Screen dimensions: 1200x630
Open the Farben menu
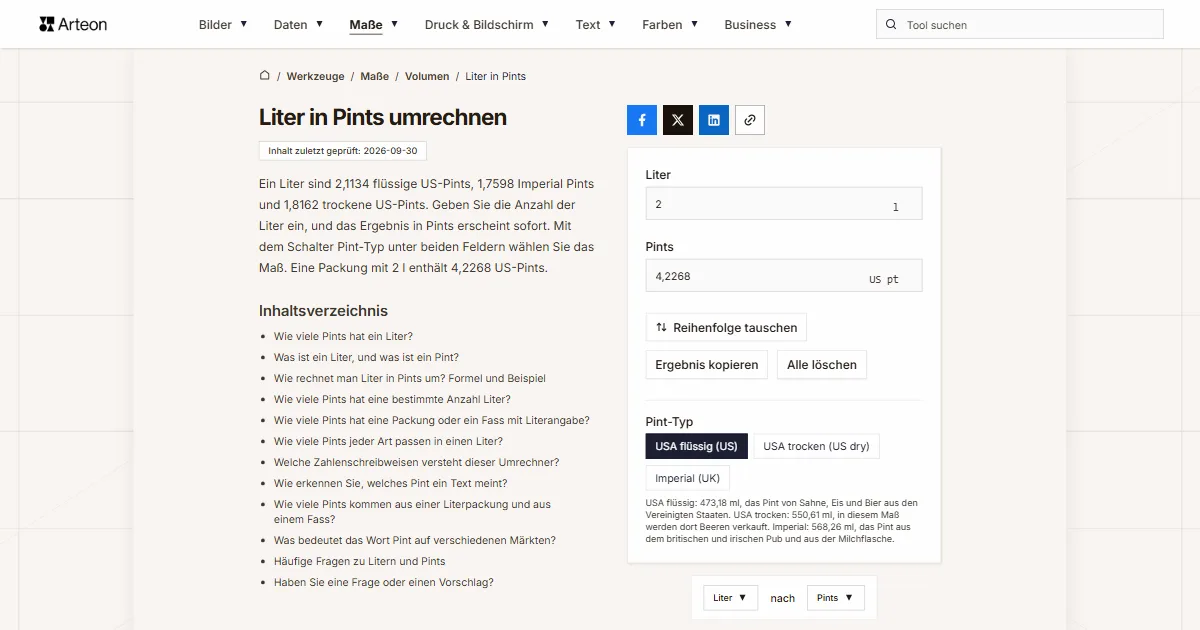(670, 24)
